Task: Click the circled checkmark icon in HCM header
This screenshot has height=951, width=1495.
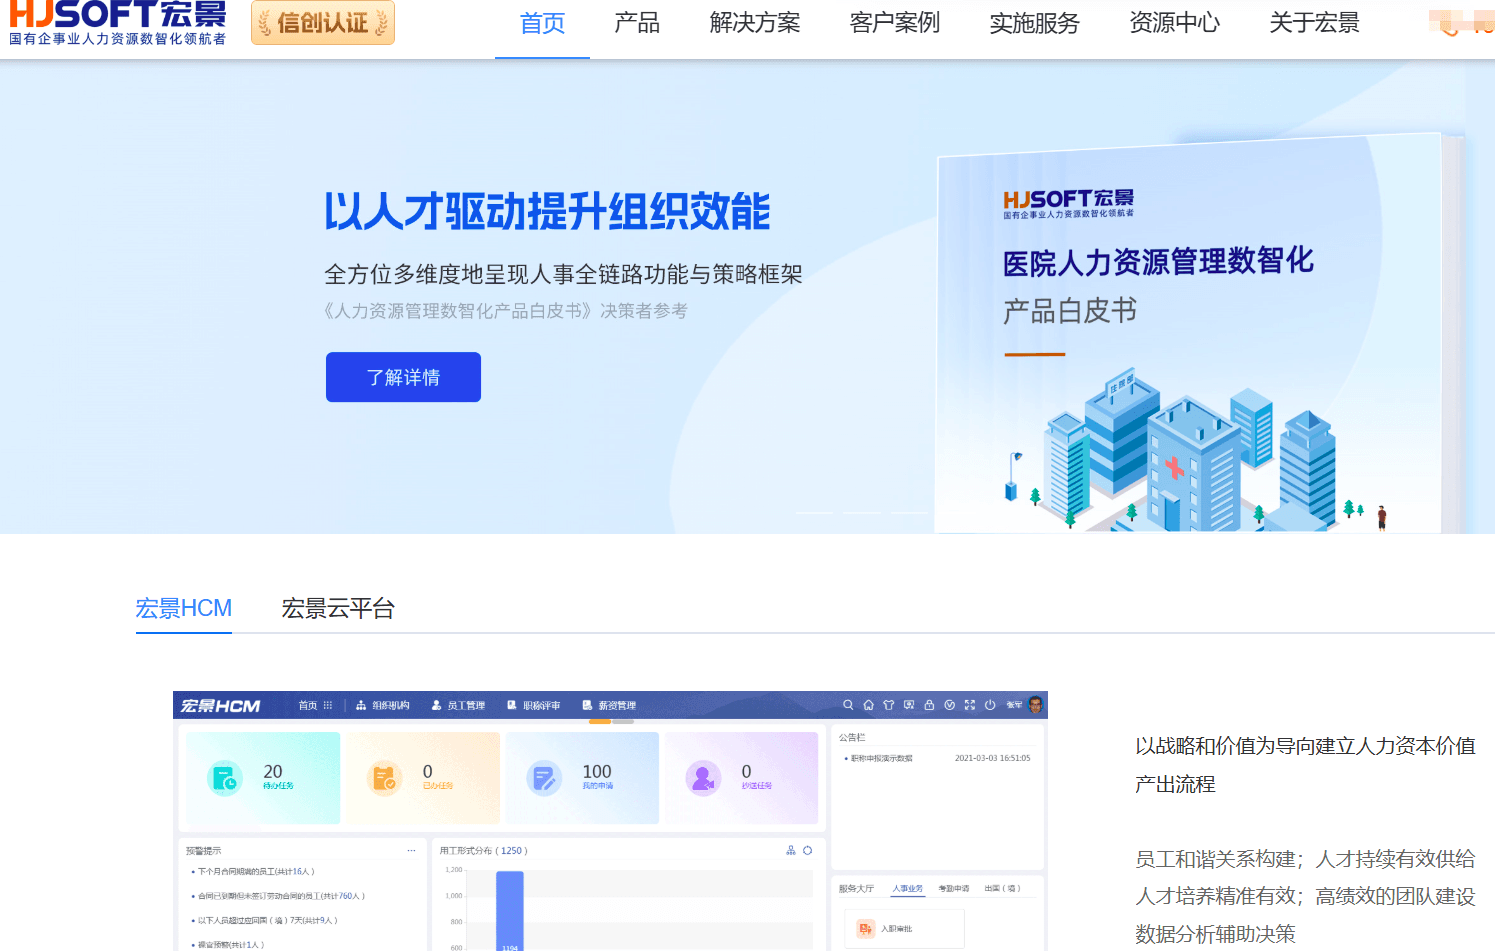Action: 949,705
